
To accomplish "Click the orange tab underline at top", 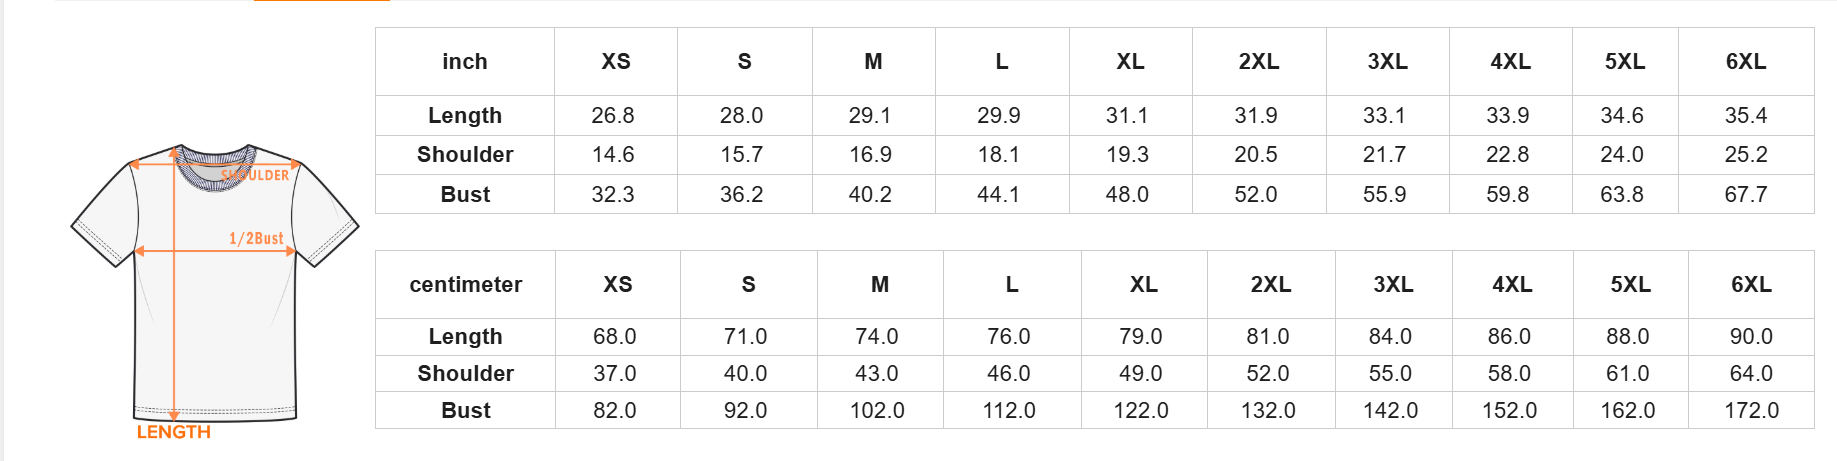I will pyautogui.click(x=321, y=1).
